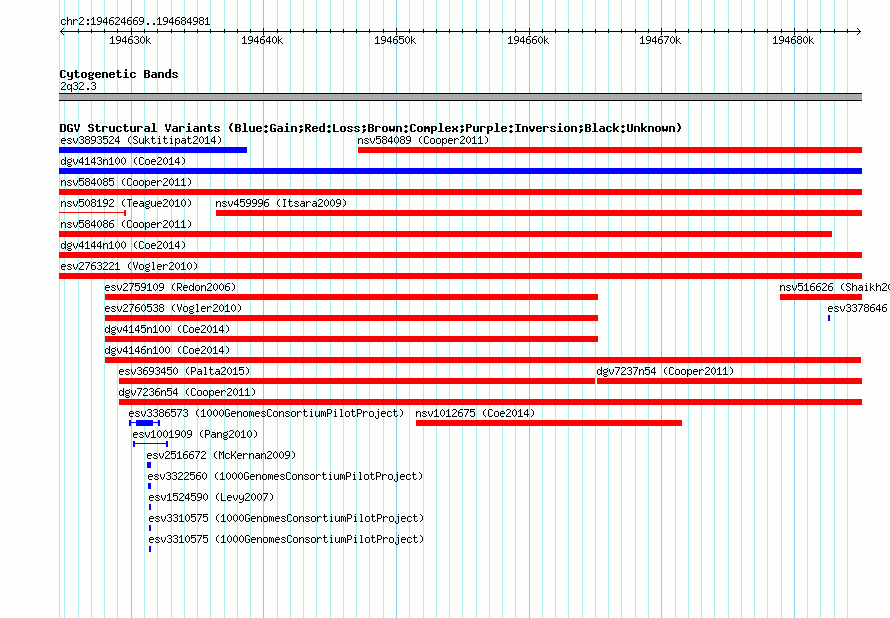890x618 pixels.
Task: Click the blue glyph of esv3386573
Action: [x=144, y=423]
